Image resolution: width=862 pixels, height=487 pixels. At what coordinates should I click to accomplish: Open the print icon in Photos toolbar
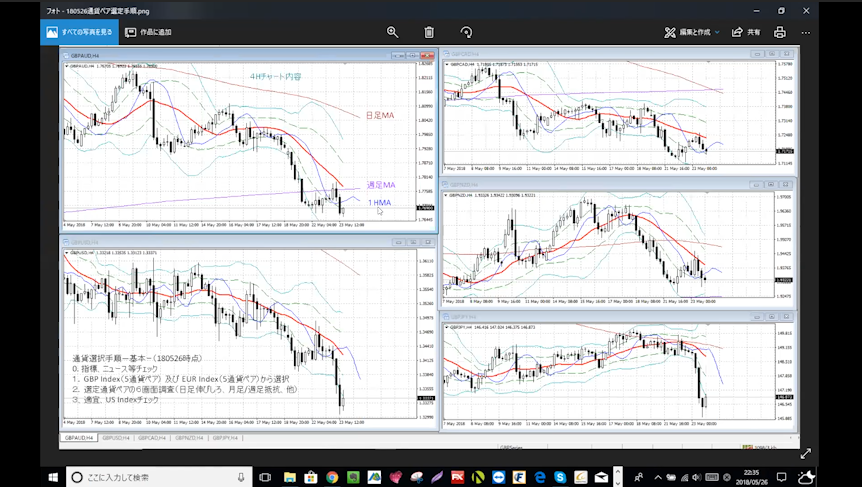point(780,32)
